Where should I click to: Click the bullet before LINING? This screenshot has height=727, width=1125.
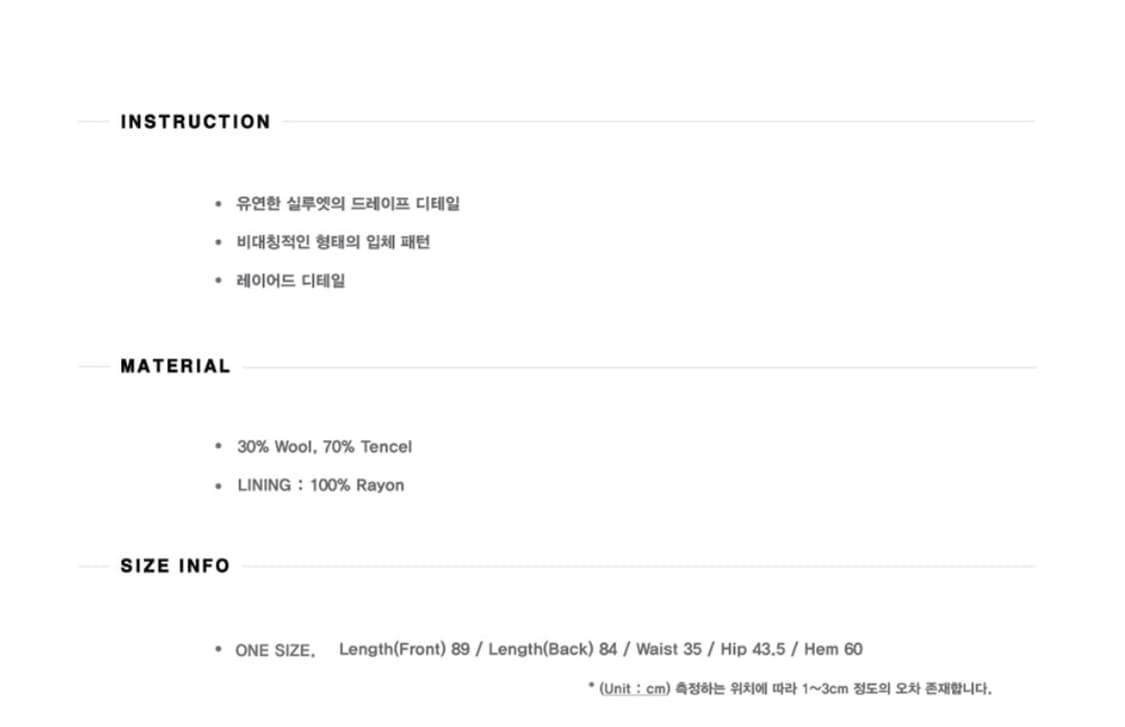[218, 486]
